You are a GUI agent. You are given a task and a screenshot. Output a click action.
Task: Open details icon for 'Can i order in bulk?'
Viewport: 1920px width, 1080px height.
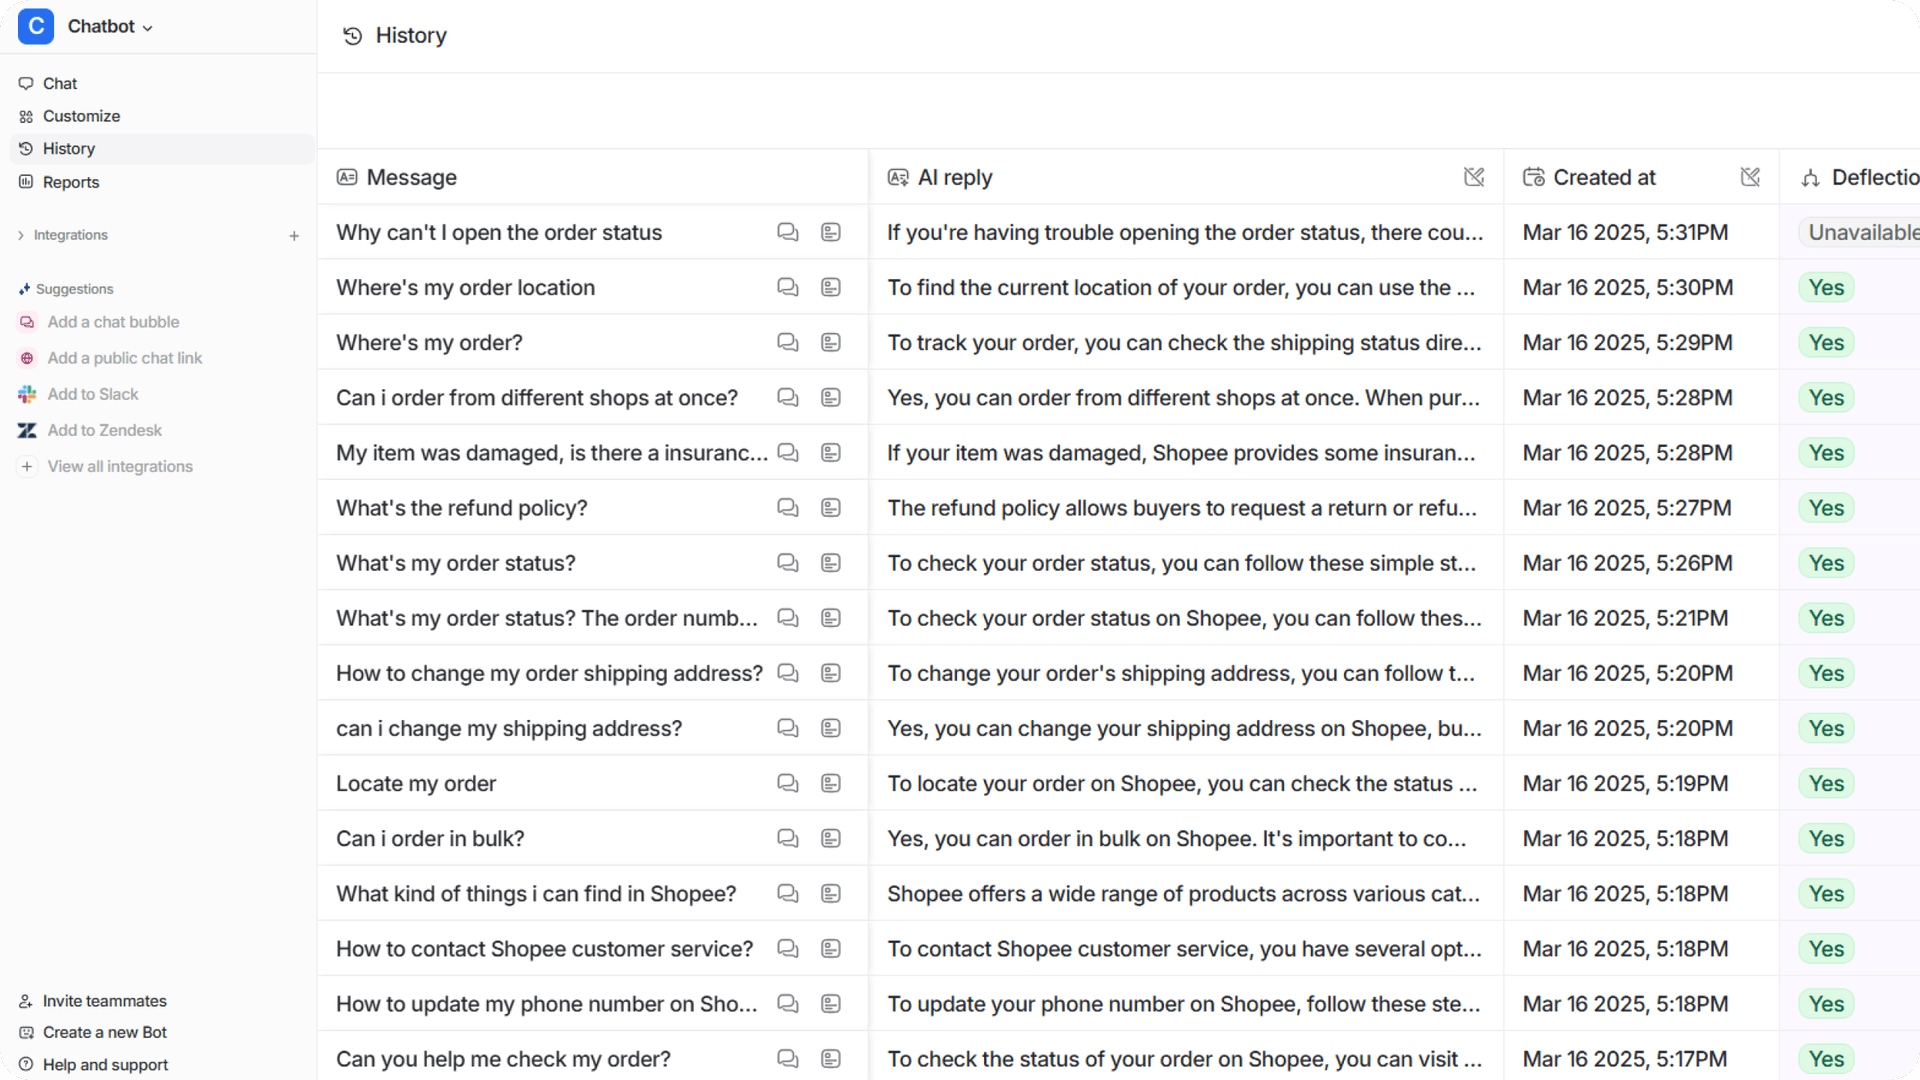[831, 838]
